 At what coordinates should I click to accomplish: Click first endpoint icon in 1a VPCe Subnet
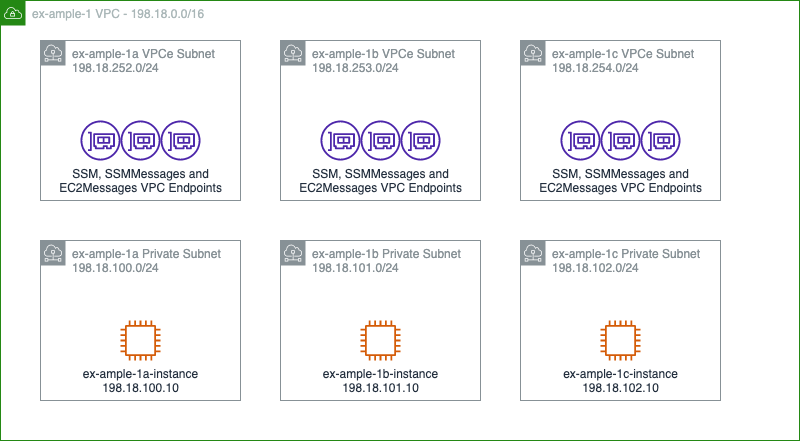coord(101,140)
